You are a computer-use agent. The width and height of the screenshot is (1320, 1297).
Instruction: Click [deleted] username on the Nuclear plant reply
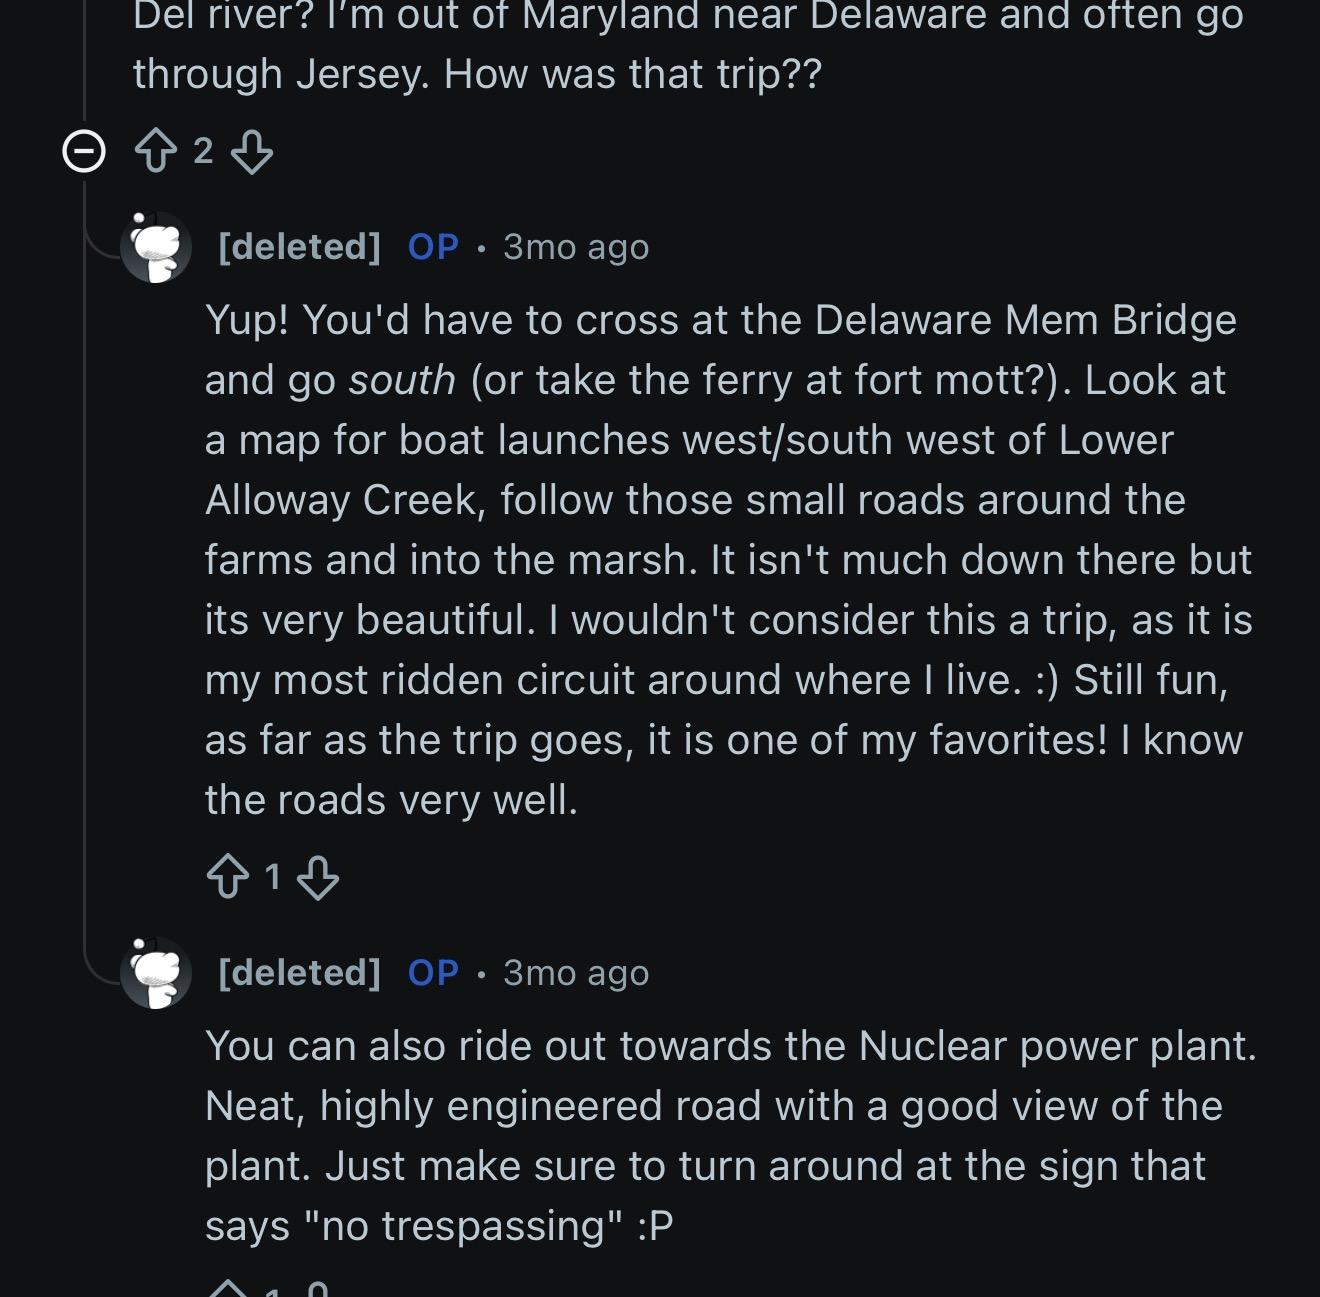pyautogui.click(x=299, y=973)
